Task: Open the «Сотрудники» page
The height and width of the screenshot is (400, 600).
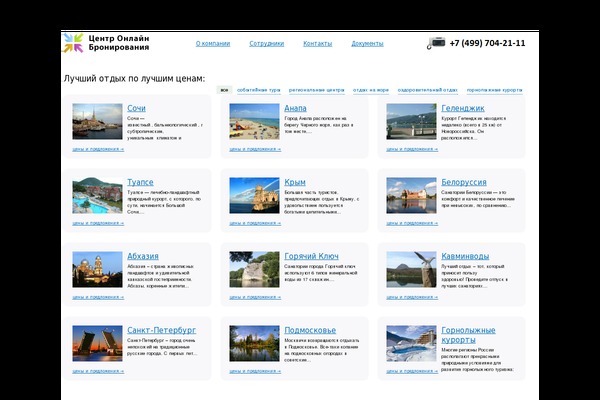Action: click(267, 44)
